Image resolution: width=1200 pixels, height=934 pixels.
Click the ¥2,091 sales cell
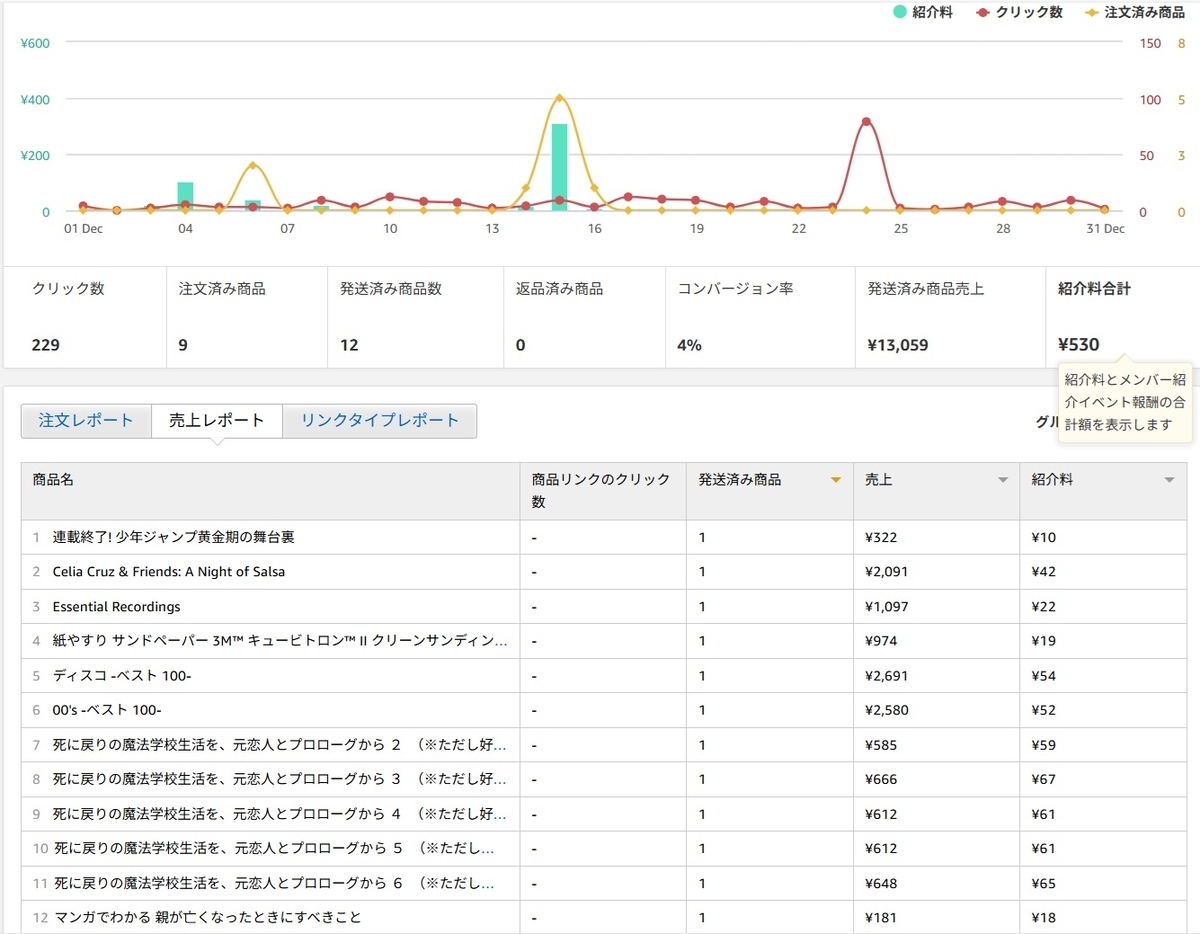(x=936, y=572)
